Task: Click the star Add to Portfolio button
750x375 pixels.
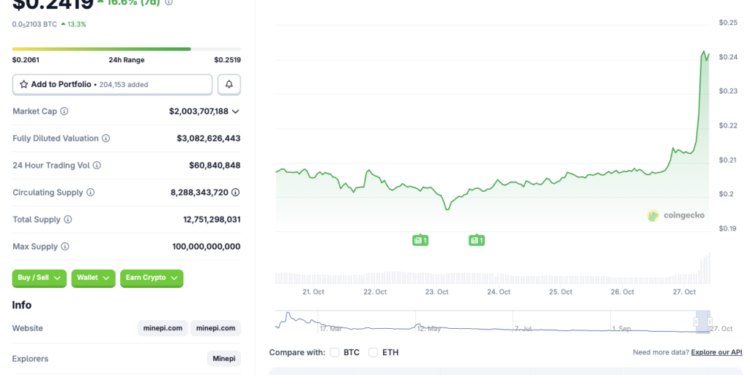Action: click(x=112, y=85)
